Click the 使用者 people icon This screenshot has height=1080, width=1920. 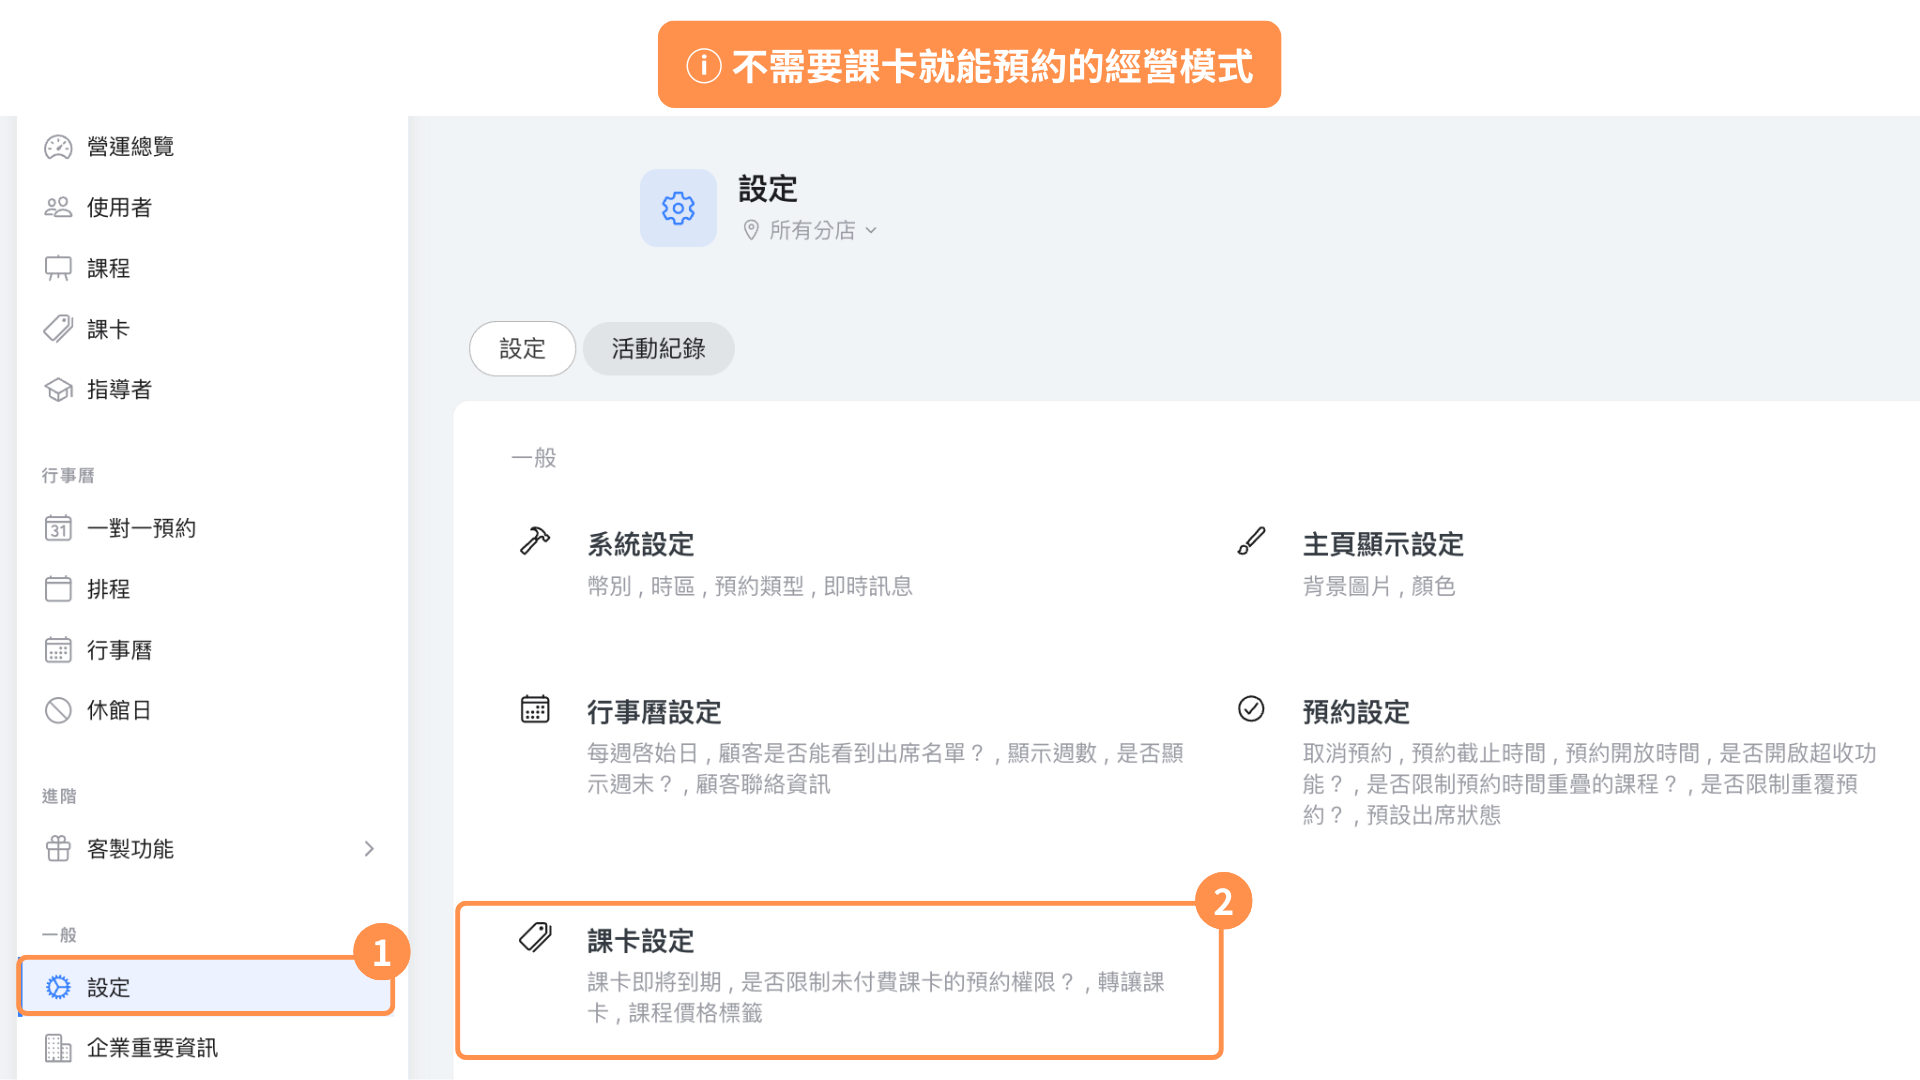(58, 207)
